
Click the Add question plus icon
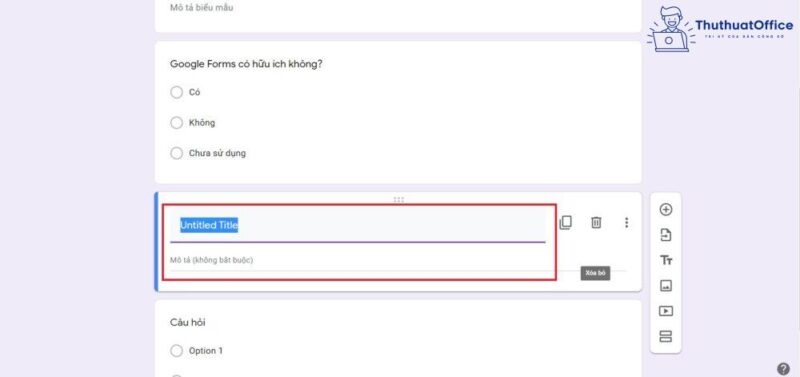pyautogui.click(x=666, y=210)
